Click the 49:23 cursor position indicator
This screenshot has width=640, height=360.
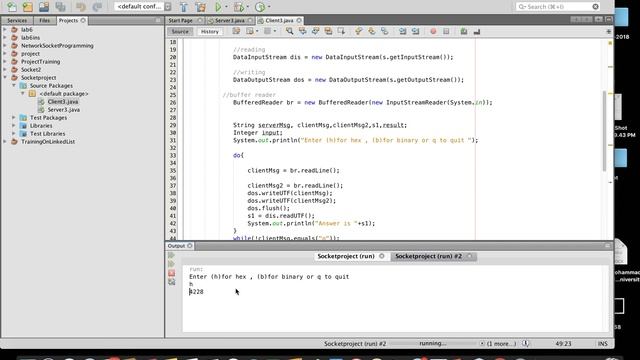[x=563, y=344]
